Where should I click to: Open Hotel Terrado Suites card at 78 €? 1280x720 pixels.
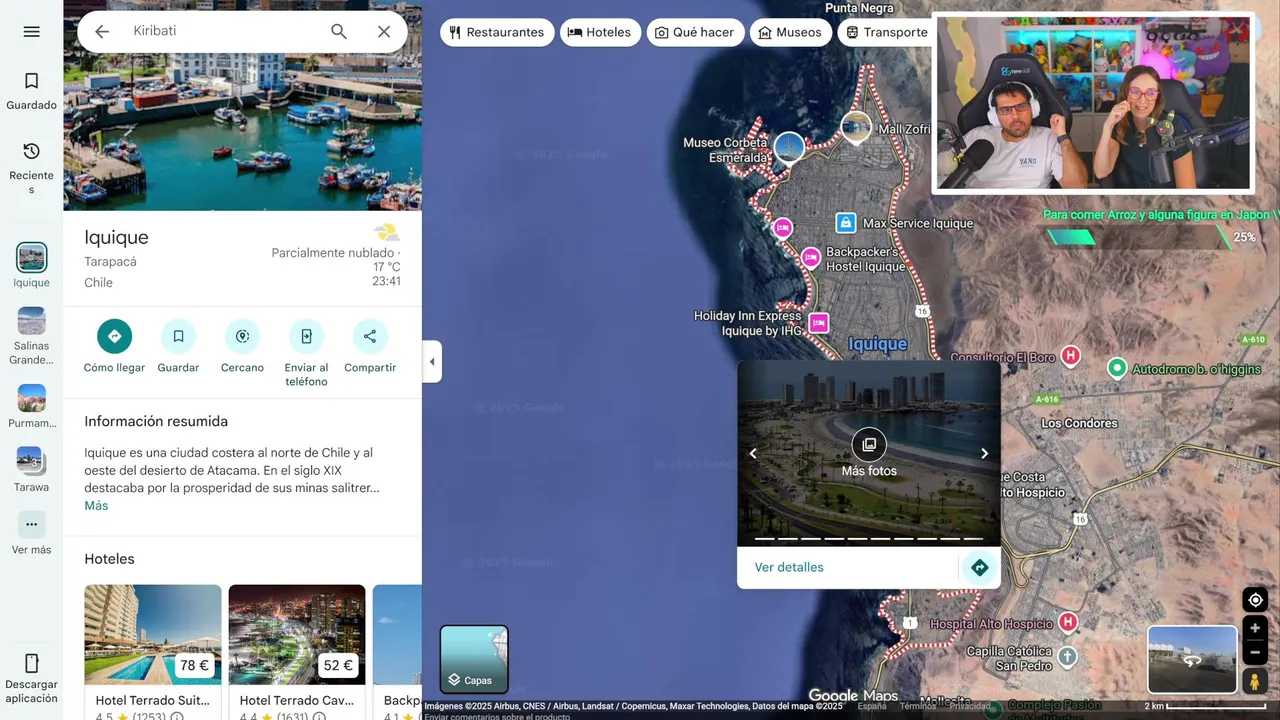153,652
